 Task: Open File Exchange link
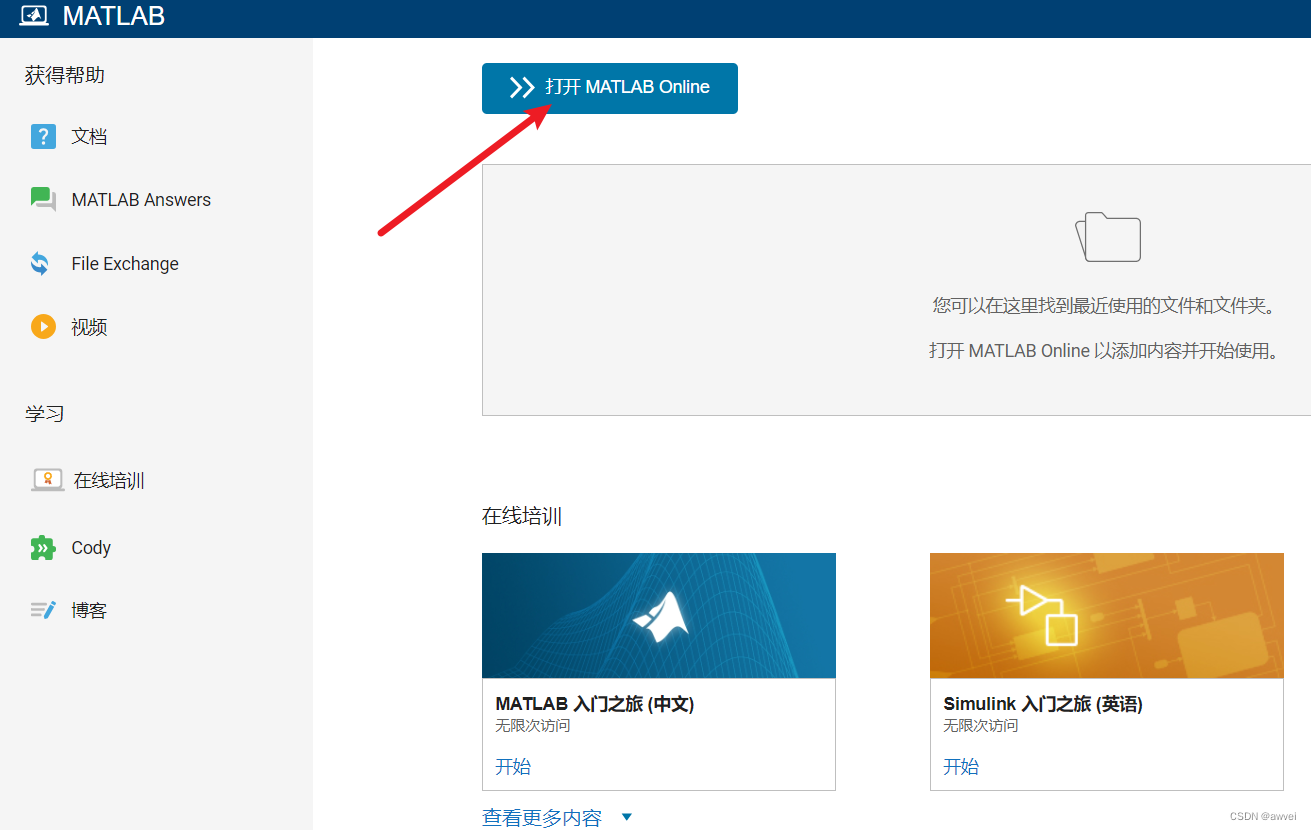click(125, 264)
